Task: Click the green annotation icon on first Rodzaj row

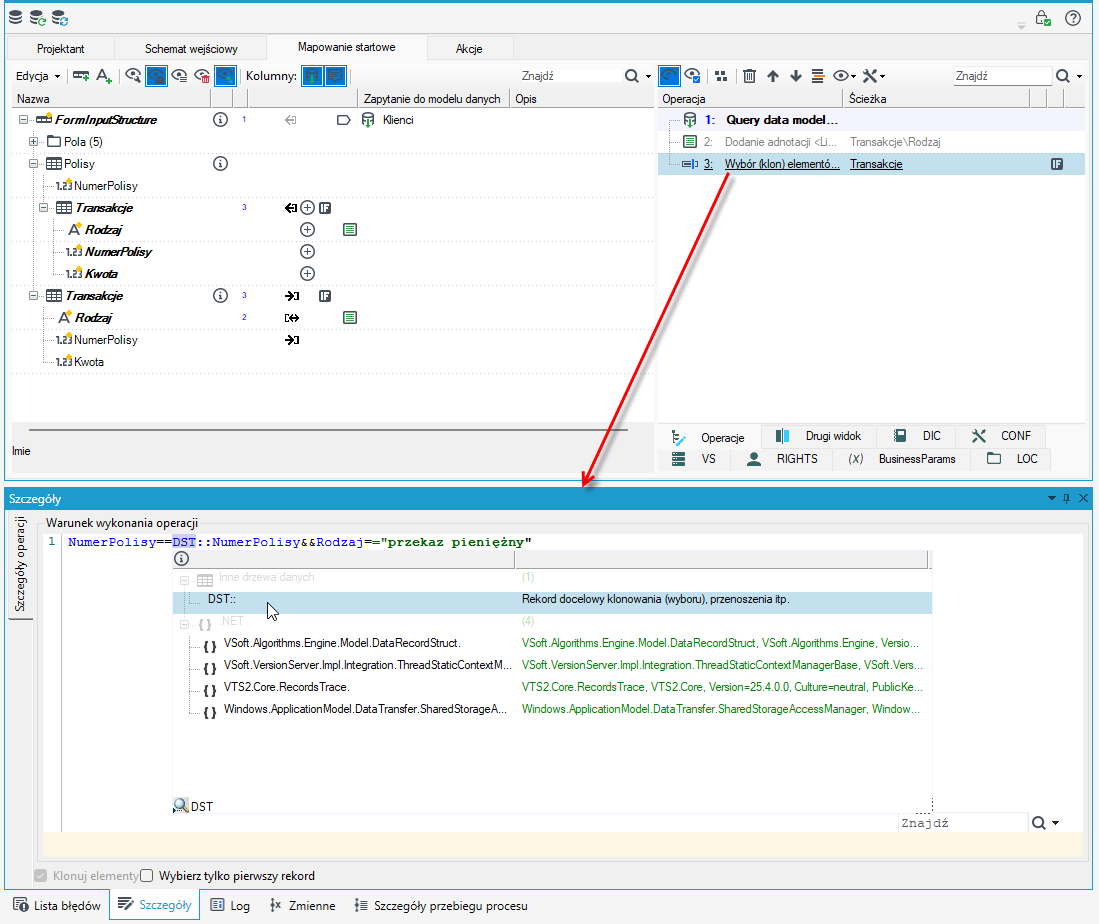Action: (350, 229)
